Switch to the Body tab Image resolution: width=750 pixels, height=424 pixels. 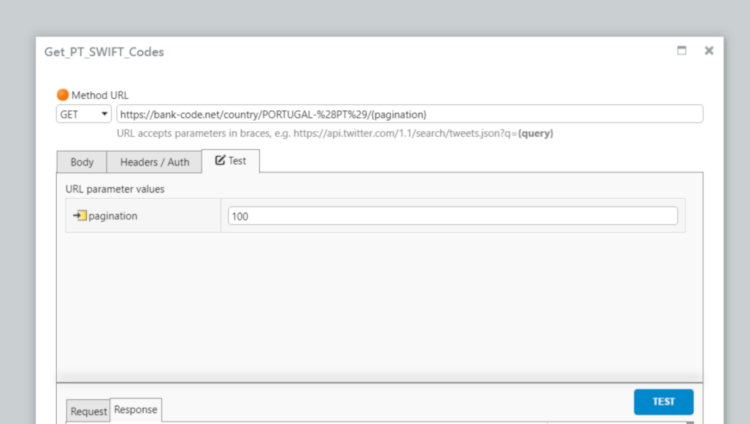point(82,162)
